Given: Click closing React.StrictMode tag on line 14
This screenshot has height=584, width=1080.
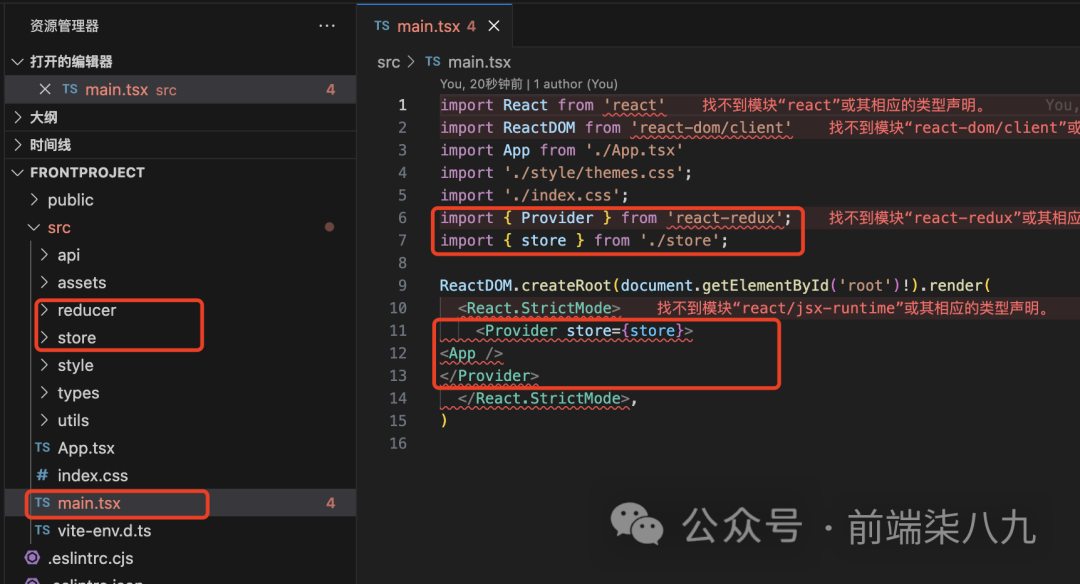Looking at the screenshot, I should [543, 398].
